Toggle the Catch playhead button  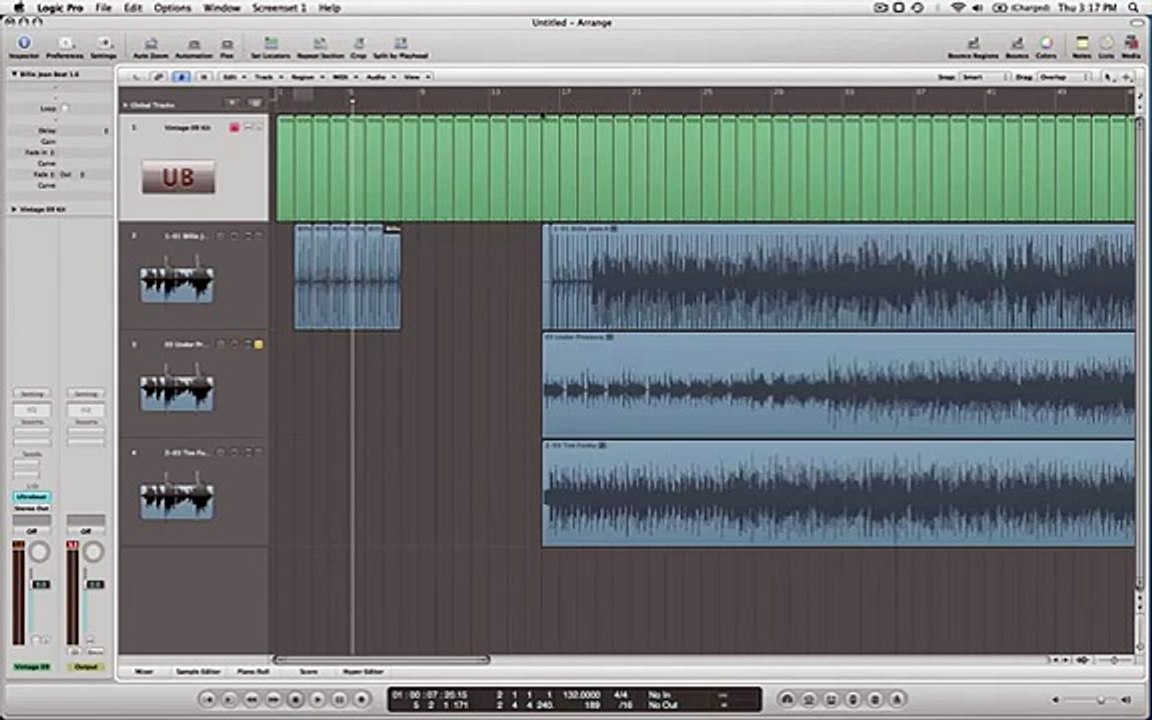coord(181,76)
